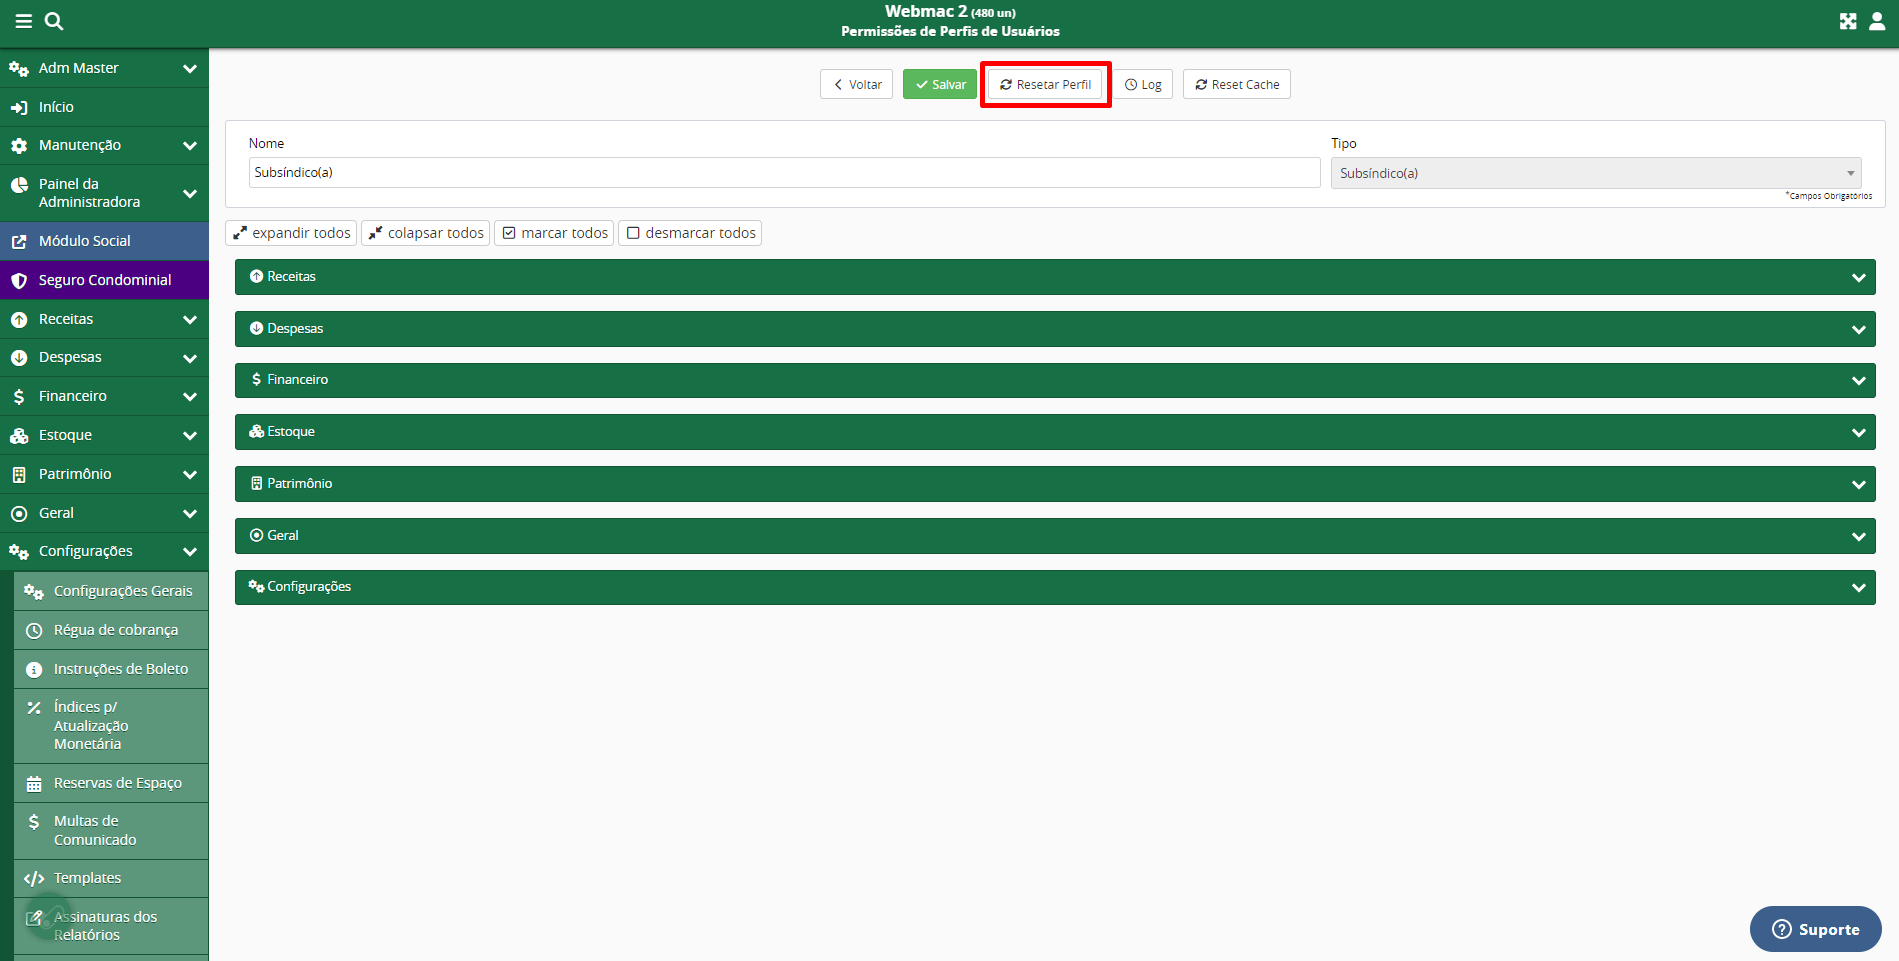Click Reset Cache refresh button

coord(1236,85)
